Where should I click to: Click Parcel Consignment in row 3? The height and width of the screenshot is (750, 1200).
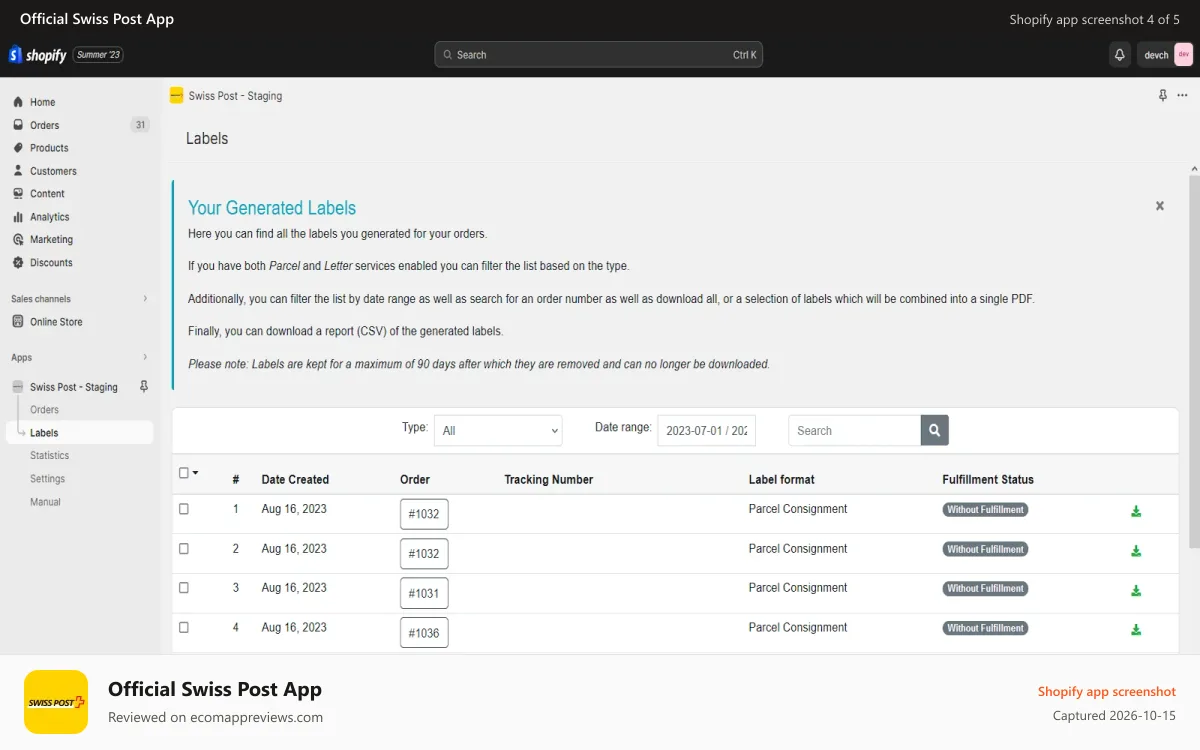[798, 588]
